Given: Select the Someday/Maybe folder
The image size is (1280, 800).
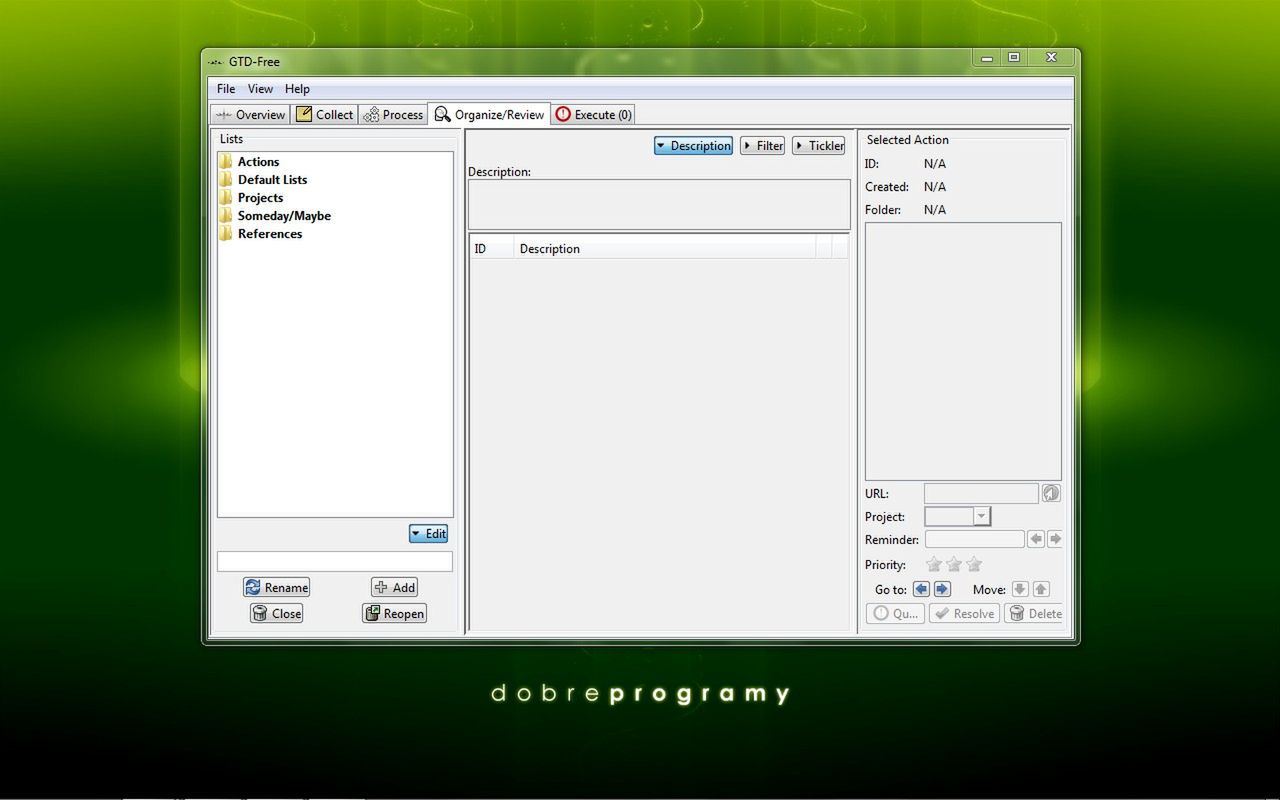Looking at the screenshot, I should pos(284,216).
